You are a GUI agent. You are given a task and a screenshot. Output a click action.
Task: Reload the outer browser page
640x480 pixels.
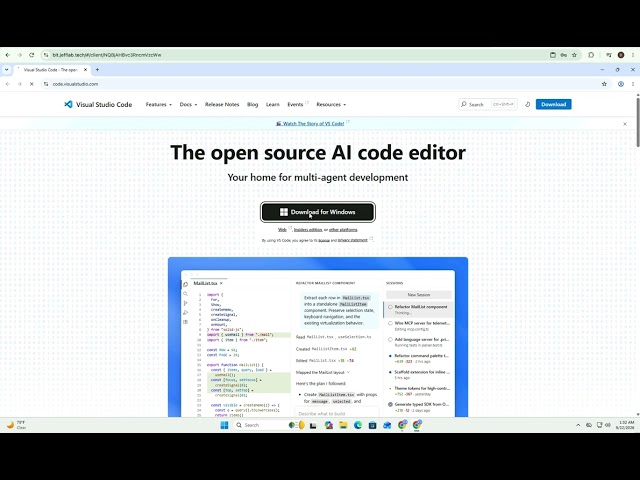point(31,55)
